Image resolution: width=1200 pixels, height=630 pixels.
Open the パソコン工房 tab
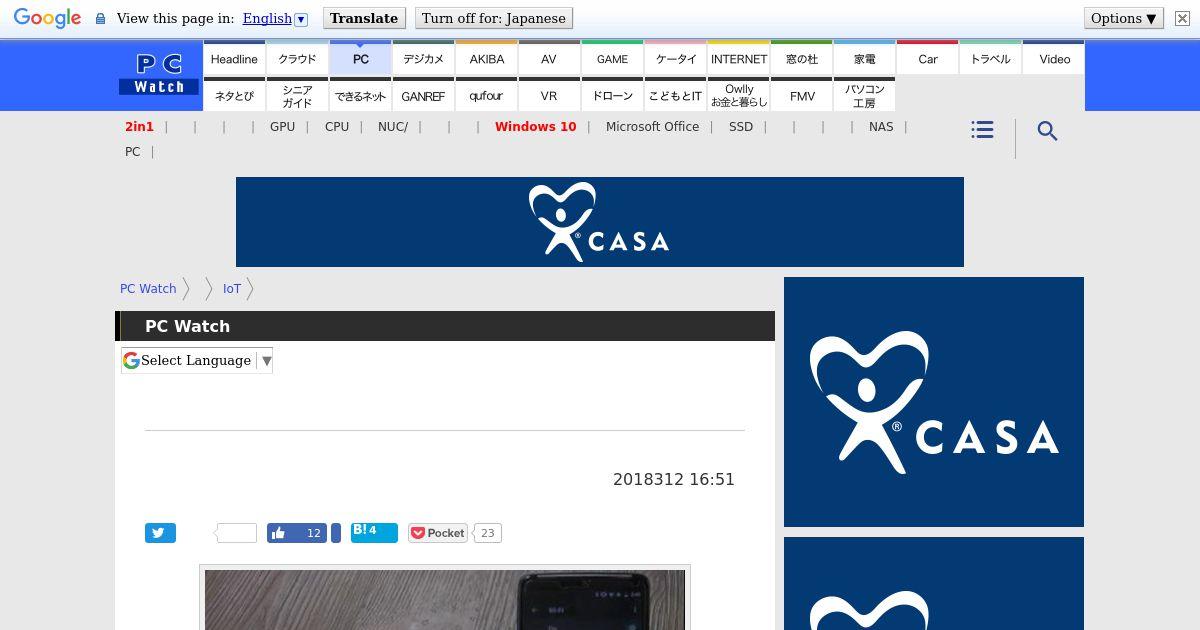pos(864,95)
